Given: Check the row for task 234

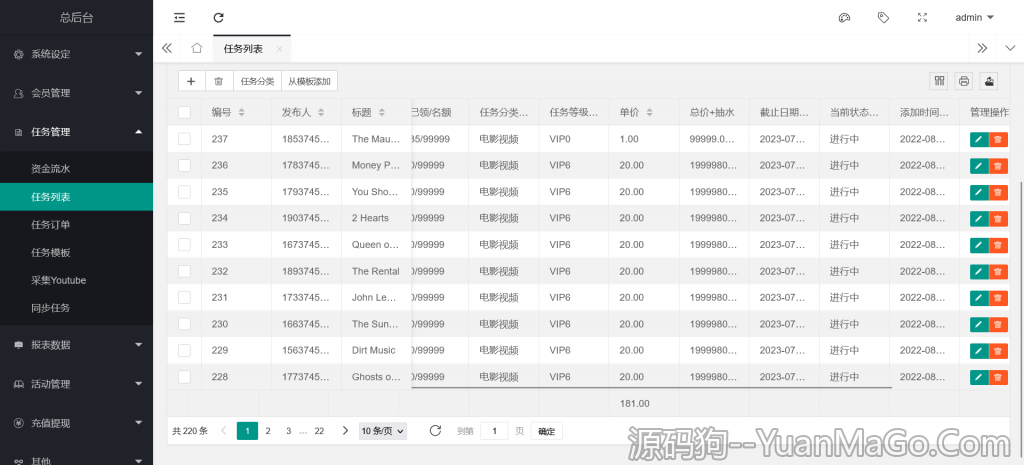Looking at the screenshot, I should [x=184, y=218].
